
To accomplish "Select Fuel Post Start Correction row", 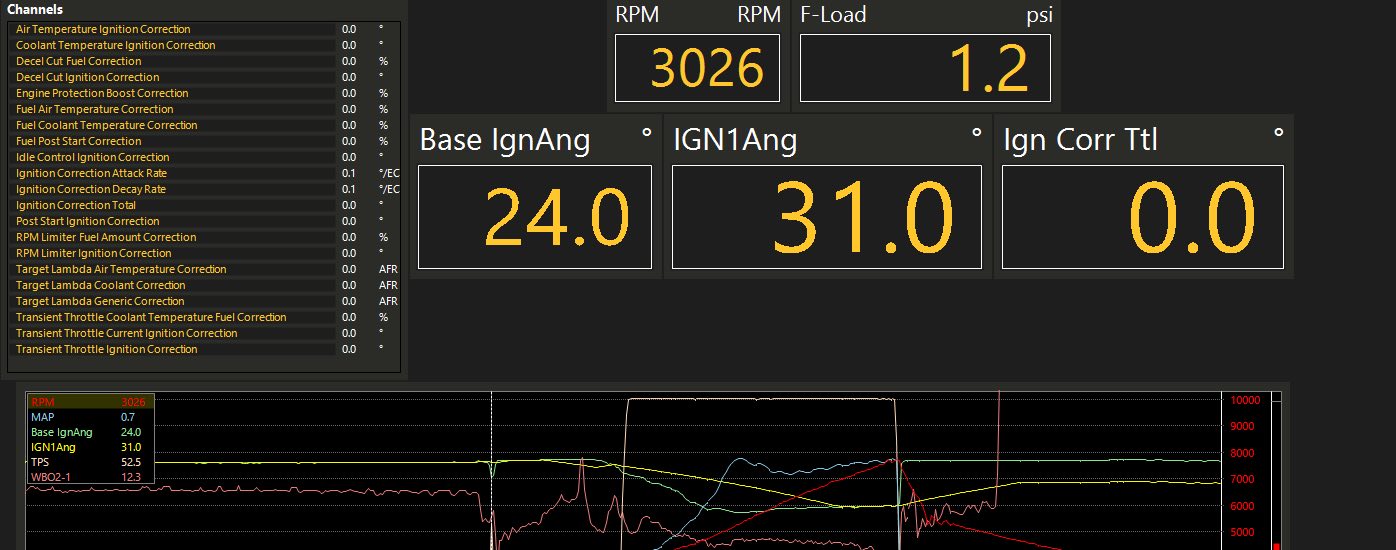I will (204, 141).
